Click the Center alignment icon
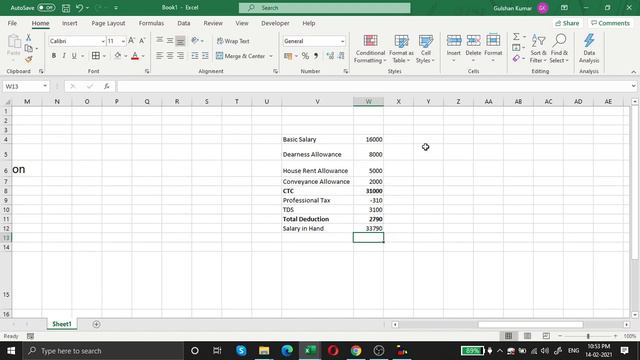Viewport: 640px width, 360px height. 170,56
